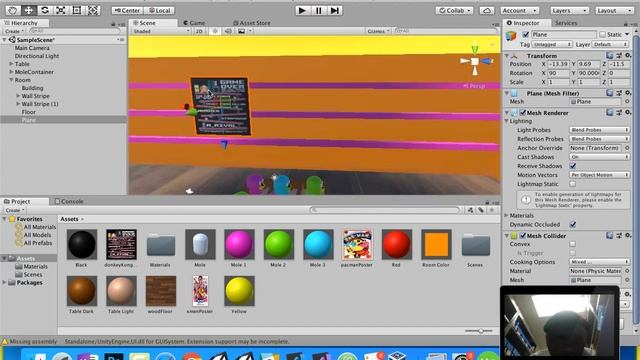
Task: Select the woodFloor texture asset
Action: point(160,291)
